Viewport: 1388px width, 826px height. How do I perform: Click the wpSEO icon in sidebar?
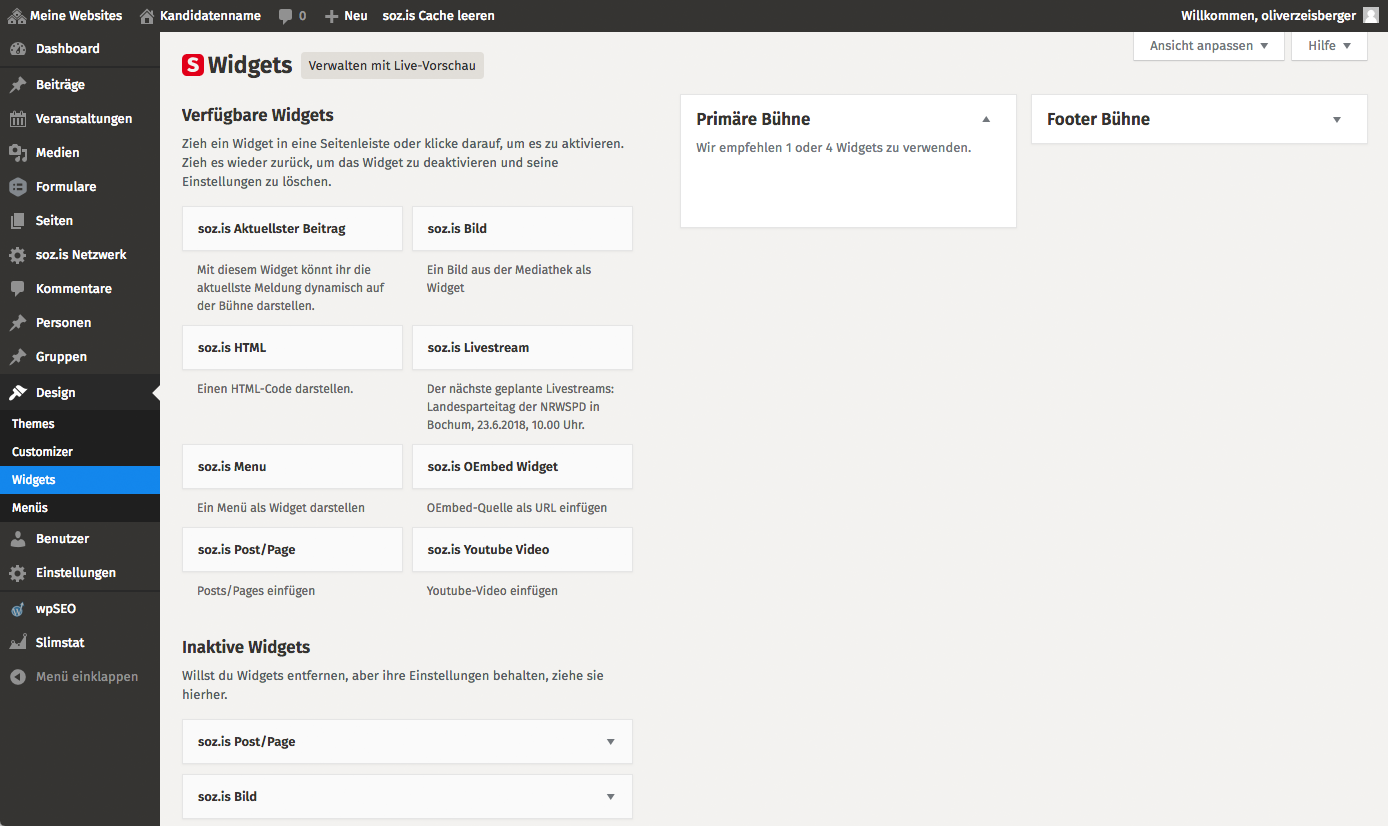tap(18, 609)
